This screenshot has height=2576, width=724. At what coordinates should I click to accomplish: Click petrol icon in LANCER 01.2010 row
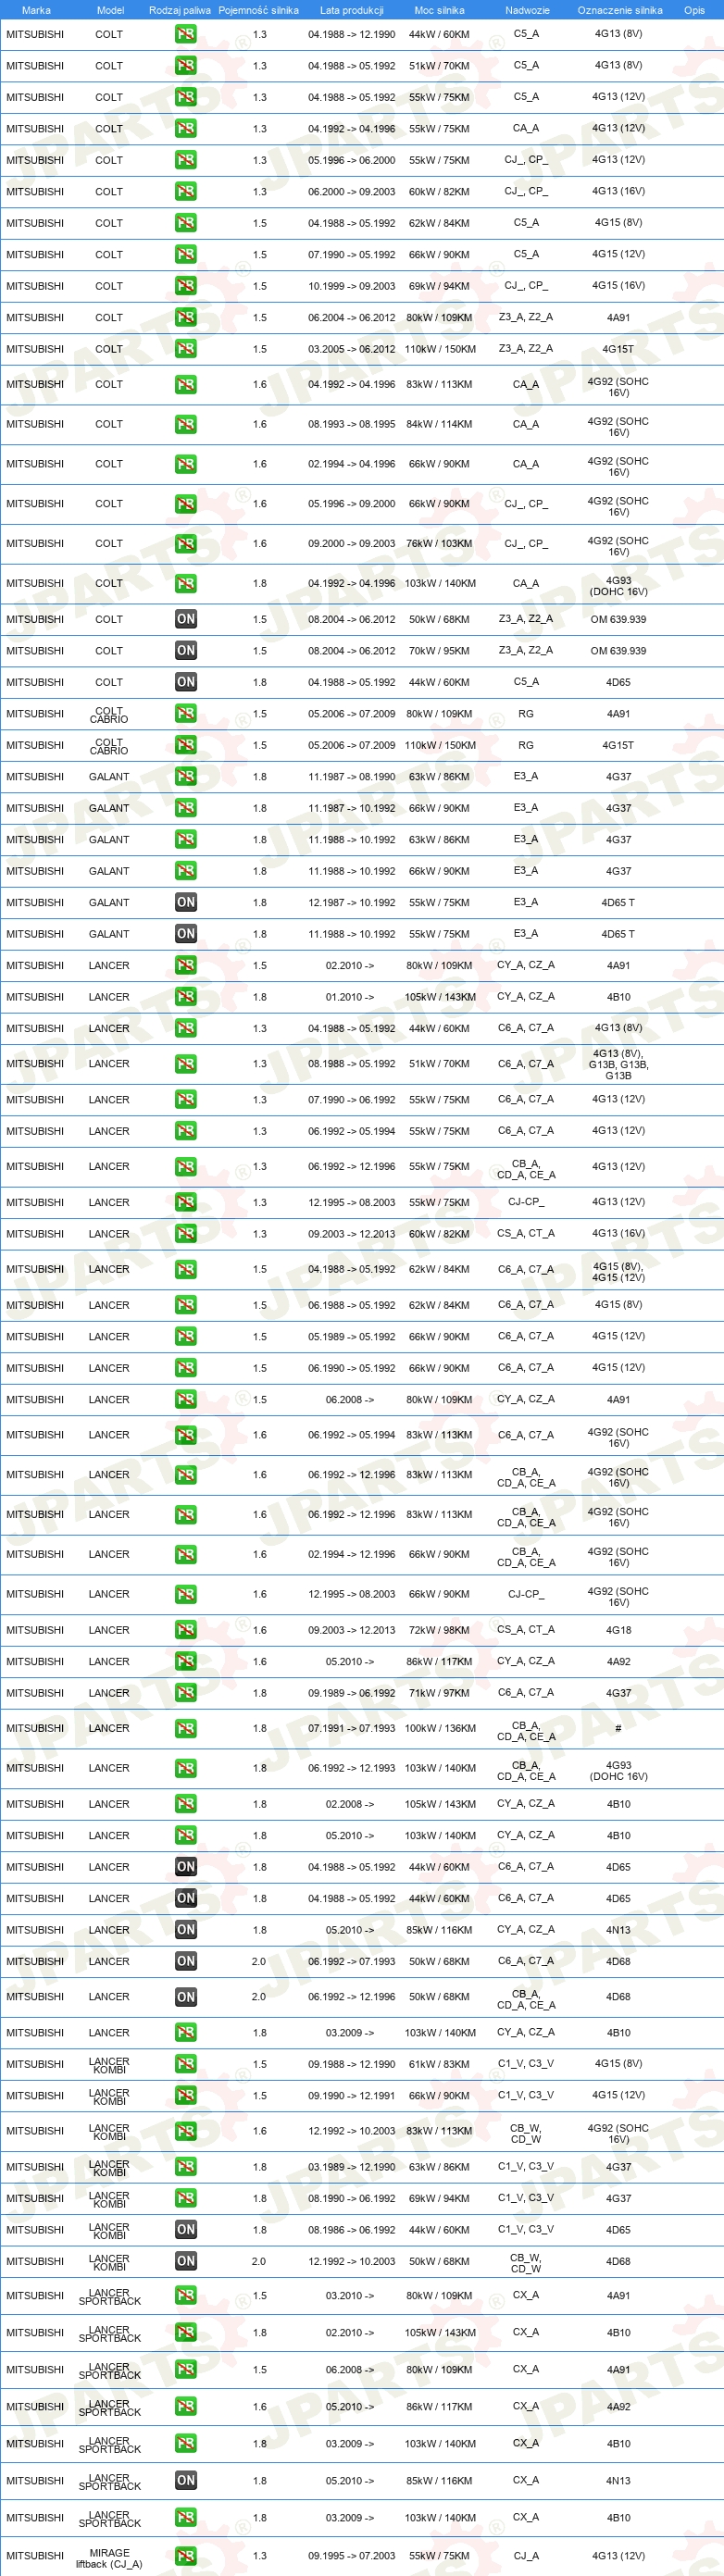(185, 997)
